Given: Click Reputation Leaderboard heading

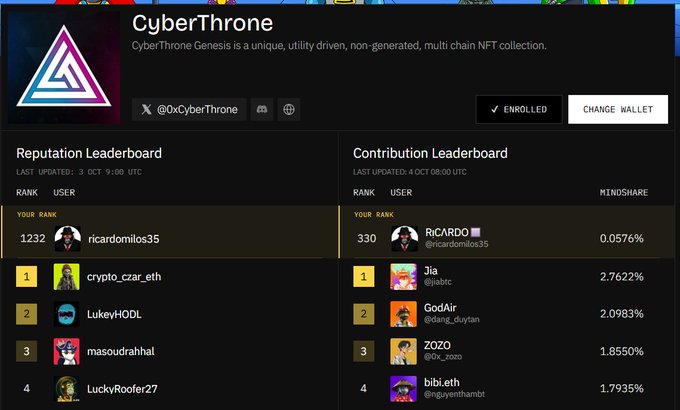Looking at the screenshot, I should (x=89, y=153).
